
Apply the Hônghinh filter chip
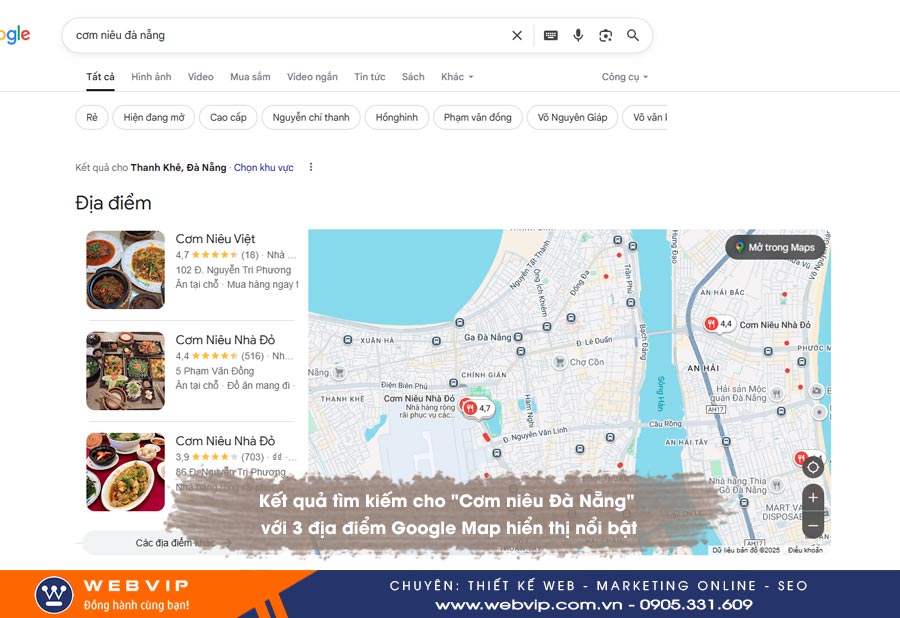pyautogui.click(x=397, y=118)
